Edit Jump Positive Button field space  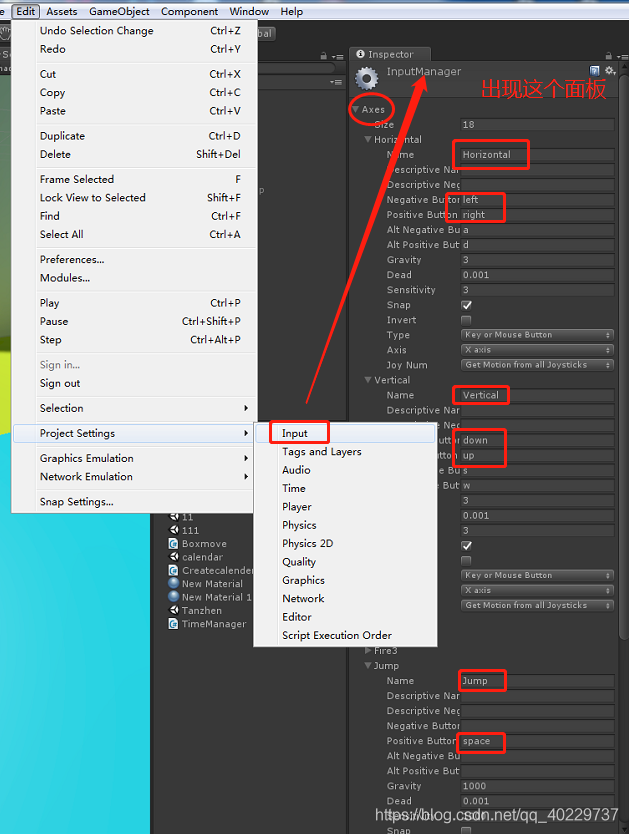click(x=537, y=741)
